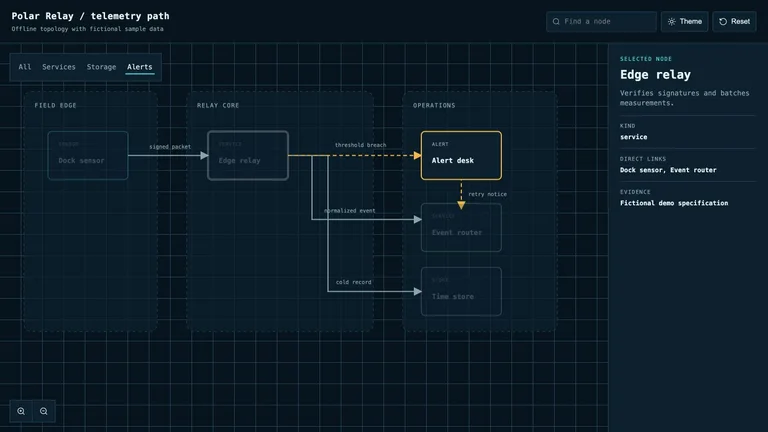Click the Offline topology subtitle text

pos(88,29)
